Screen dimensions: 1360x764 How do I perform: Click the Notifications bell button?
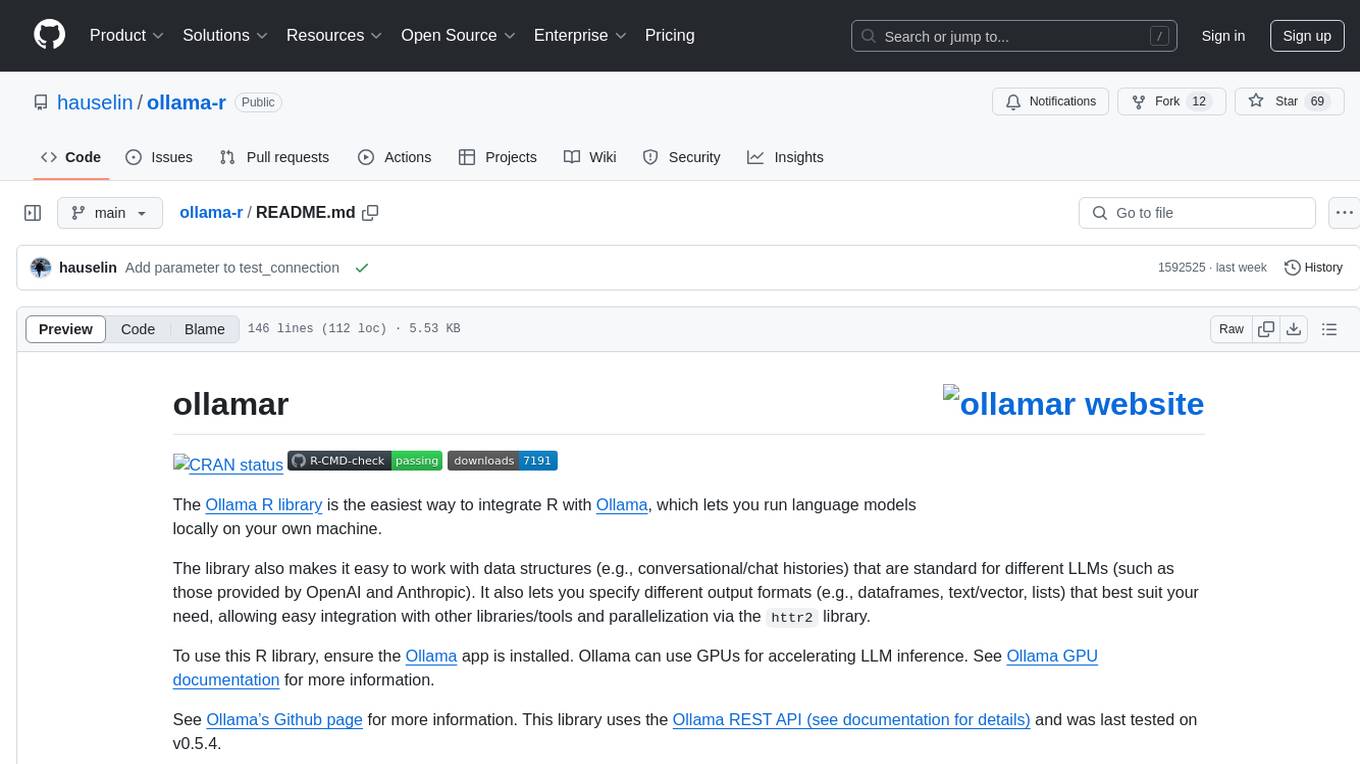coord(1050,102)
